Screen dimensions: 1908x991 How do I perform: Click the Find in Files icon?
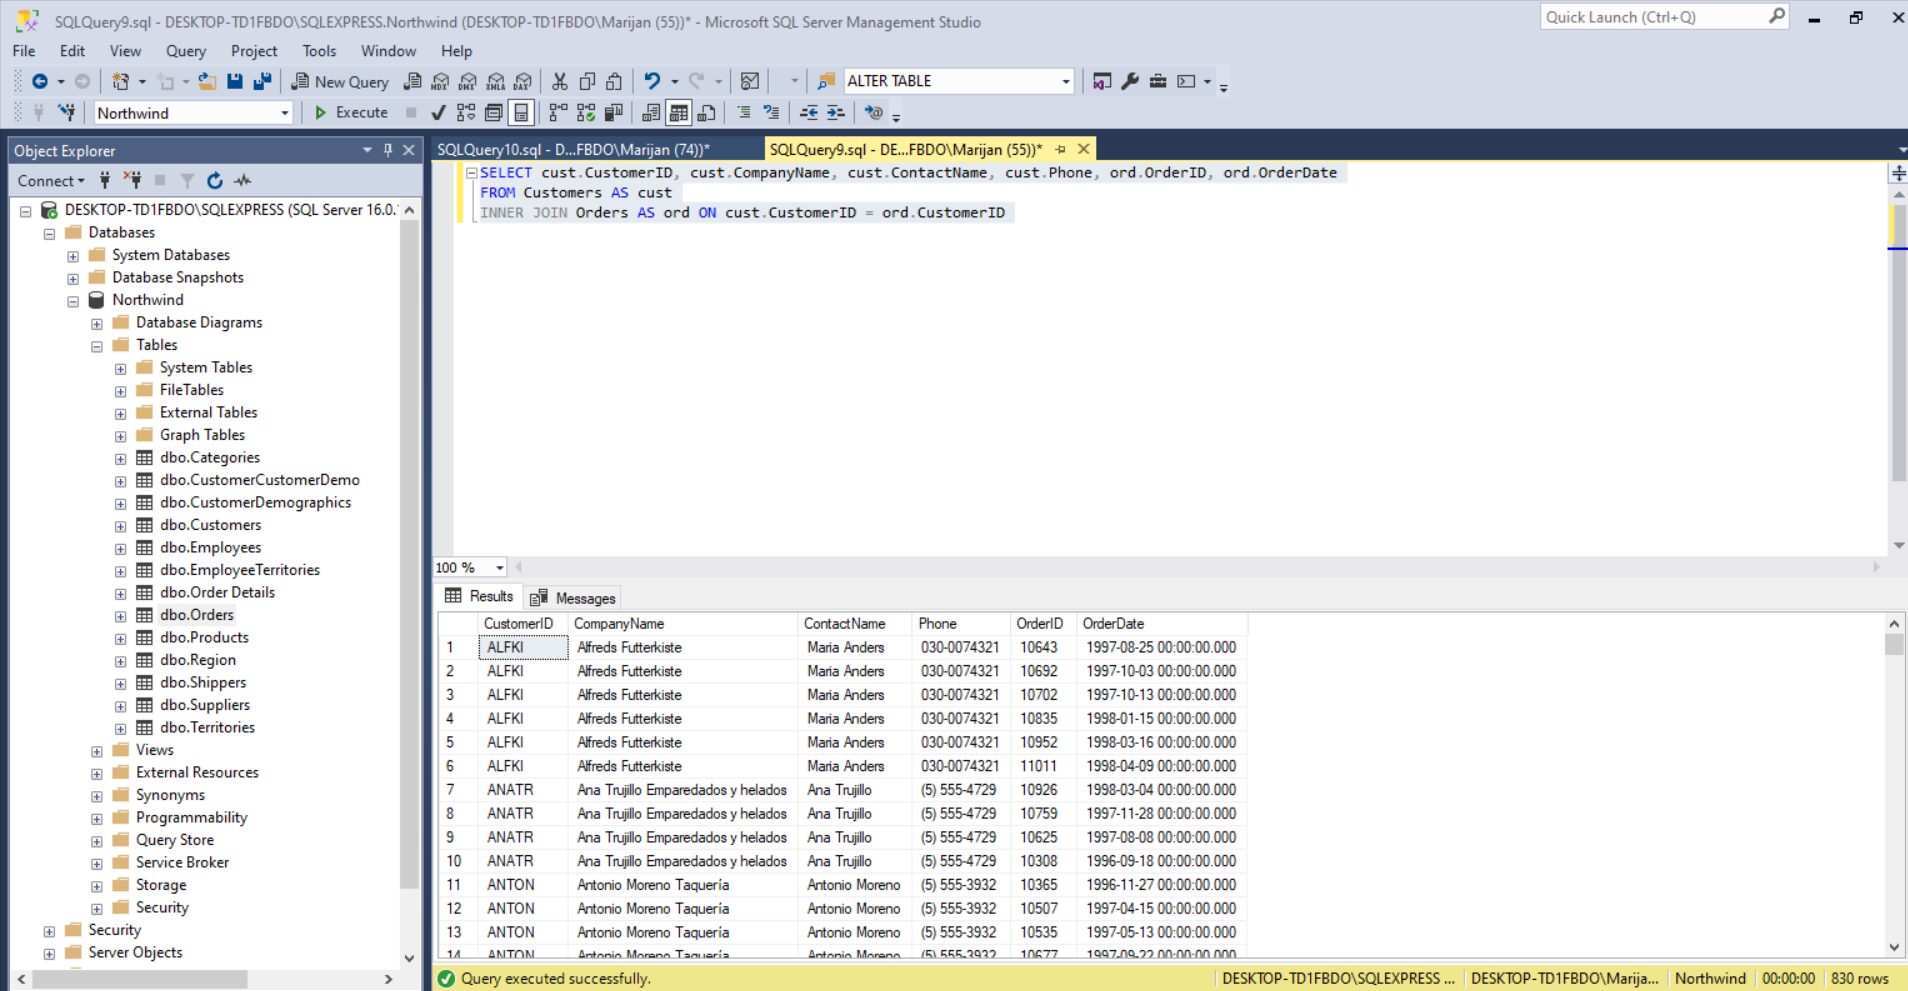(x=826, y=81)
